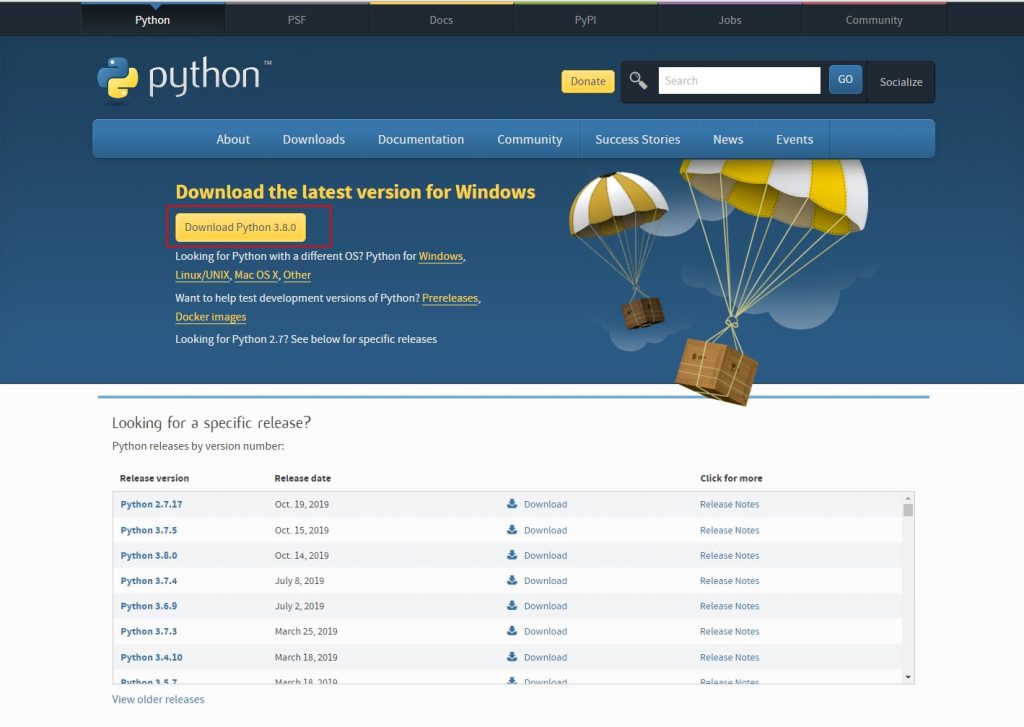Viewport: 1024px width, 727px height.
Task: Click the Donate button
Action: click(588, 81)
